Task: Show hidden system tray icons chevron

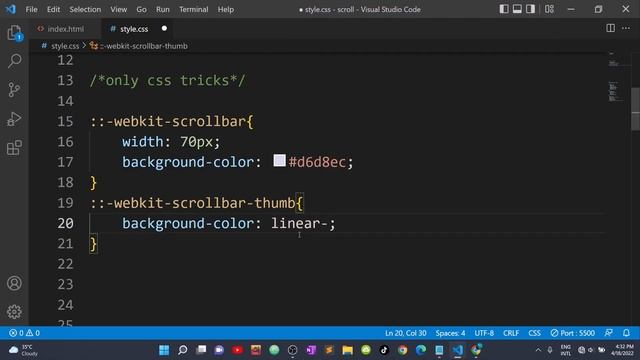Action: 538,350
